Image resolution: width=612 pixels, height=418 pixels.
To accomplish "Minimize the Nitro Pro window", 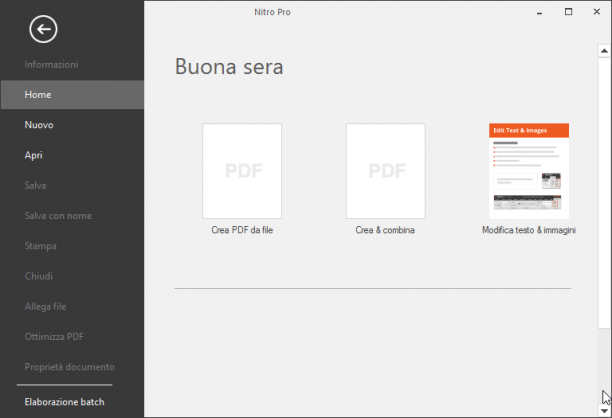I will tap(539, 13).
